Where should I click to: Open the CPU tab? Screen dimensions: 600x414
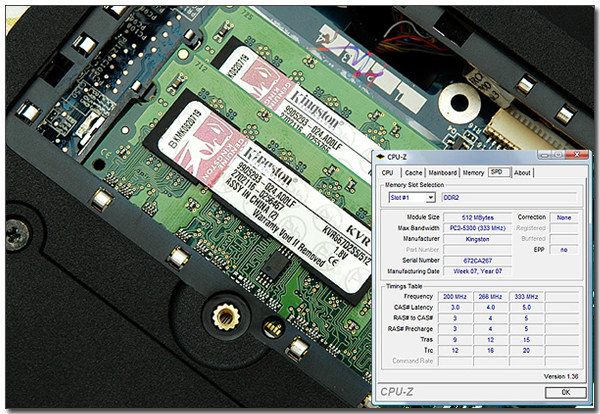click(x=388, y=173)
